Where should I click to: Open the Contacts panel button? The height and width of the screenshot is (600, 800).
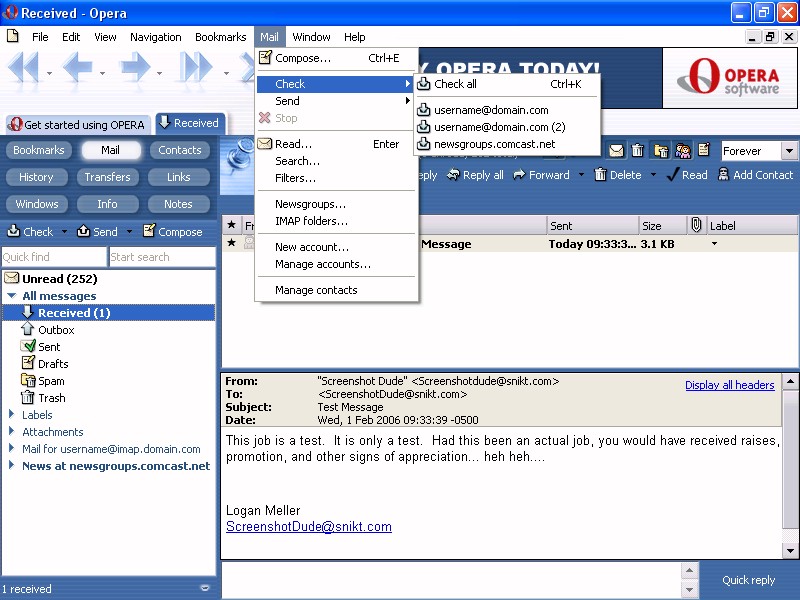[x=180, y=150]
